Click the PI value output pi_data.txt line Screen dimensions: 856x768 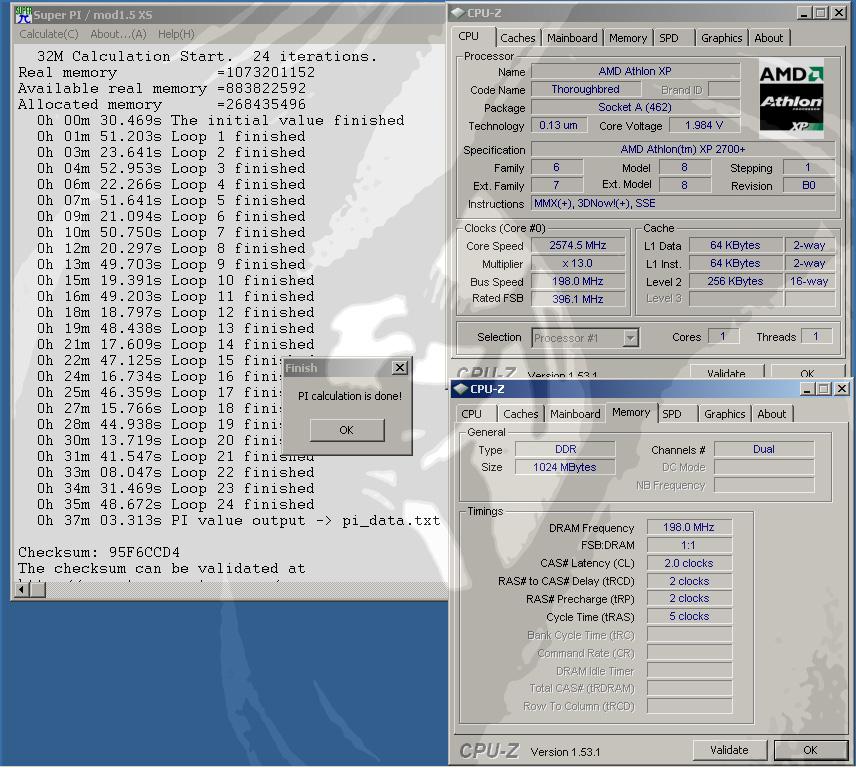pyautogui.click(x=239, y=520)
